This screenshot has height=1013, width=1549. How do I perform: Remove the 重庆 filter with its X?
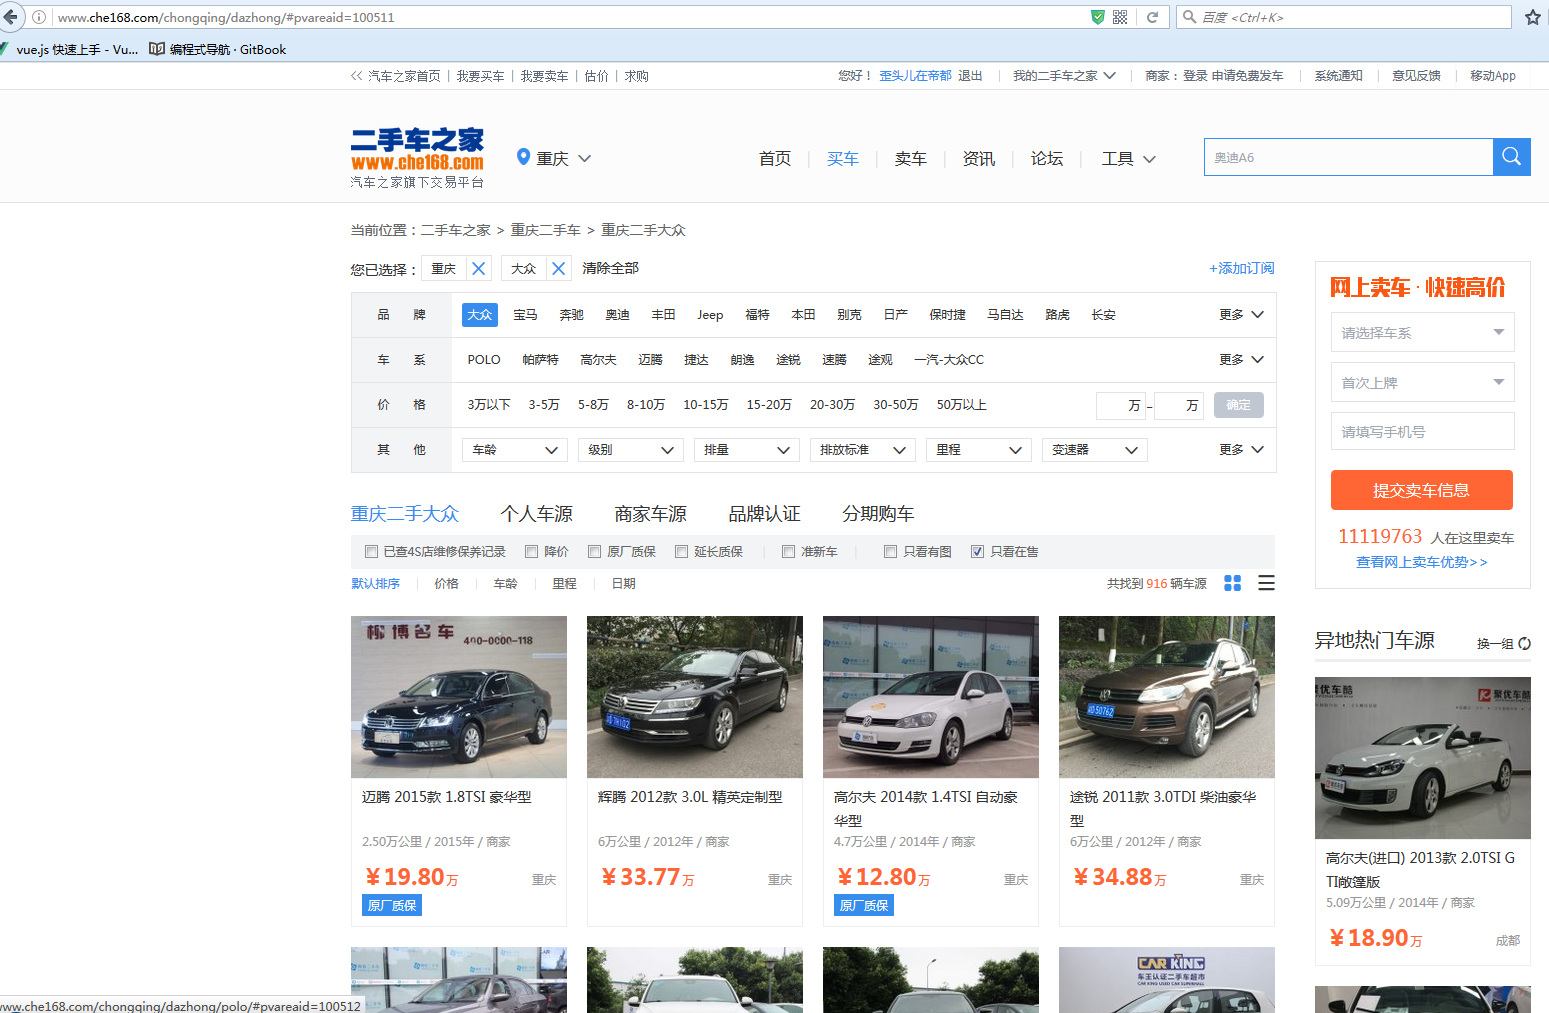(479, 268)
